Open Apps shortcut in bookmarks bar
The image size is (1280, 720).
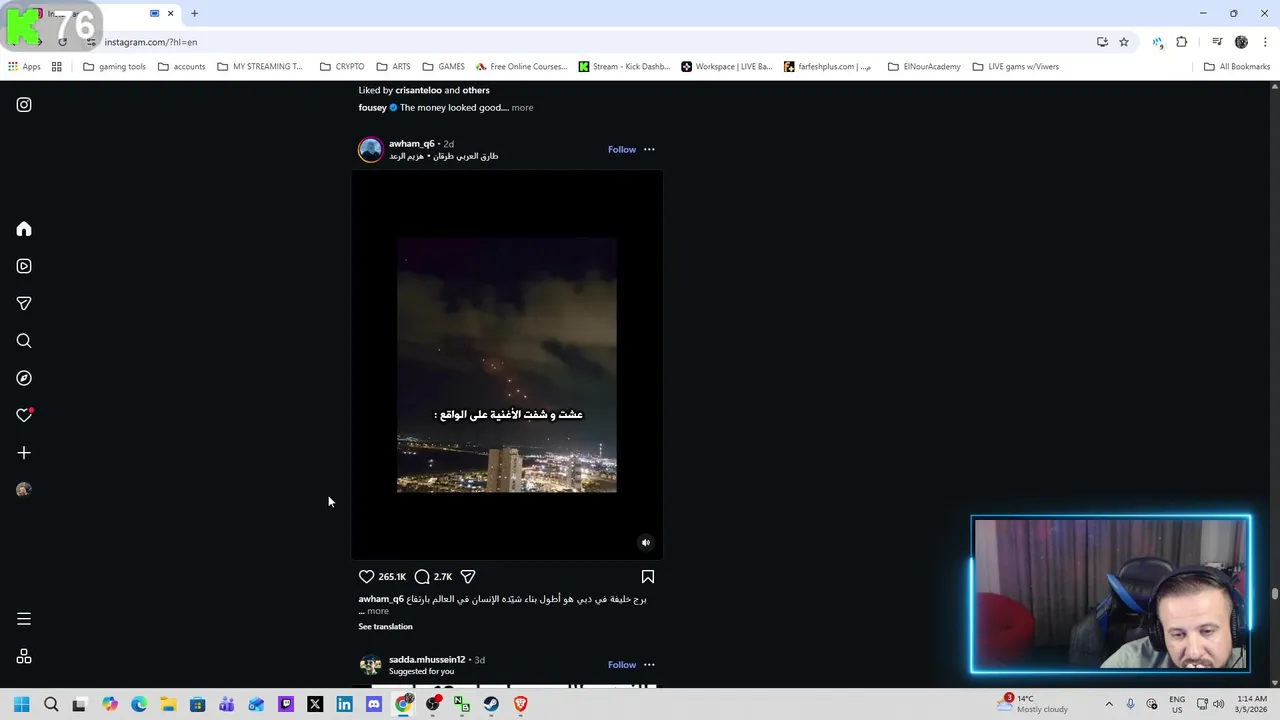point(25,67)
